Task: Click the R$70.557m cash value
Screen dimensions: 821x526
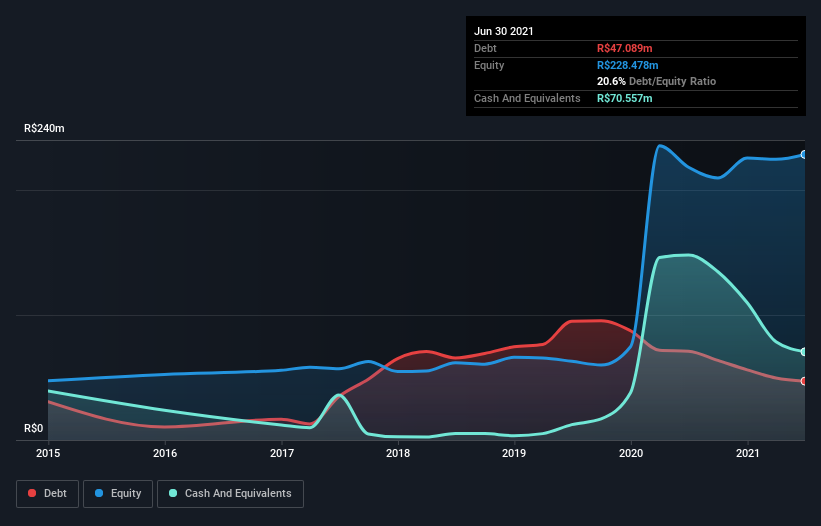Action: [x=625, y=98]
